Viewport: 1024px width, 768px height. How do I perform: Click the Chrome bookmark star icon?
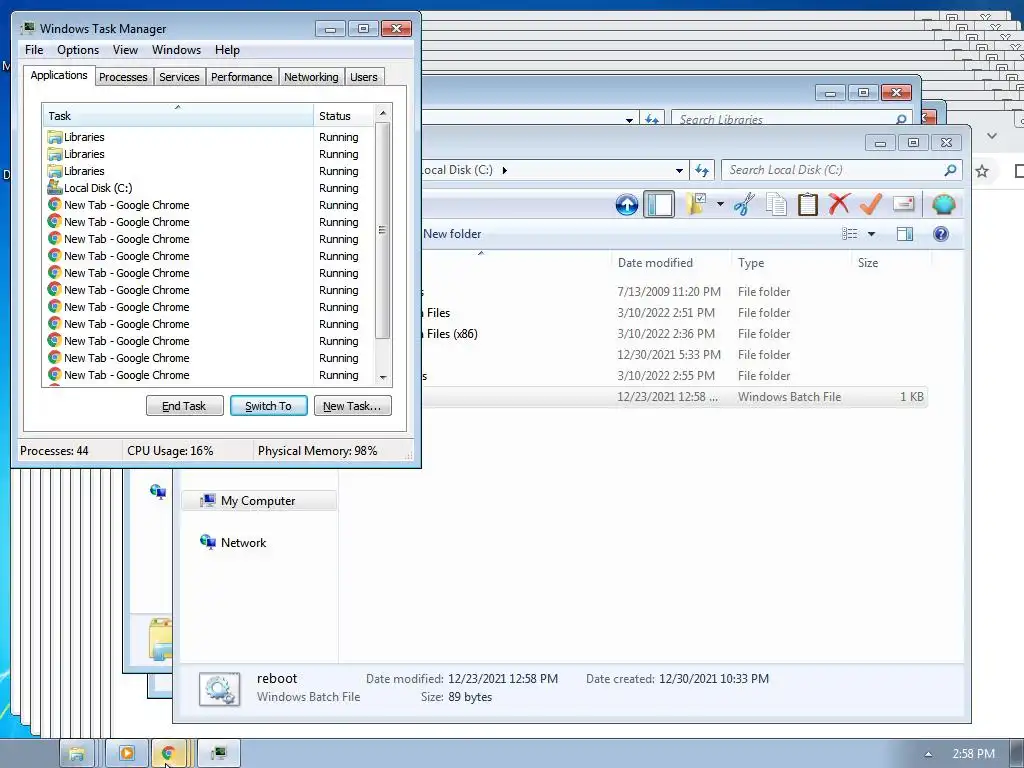[x=982, y=171]
